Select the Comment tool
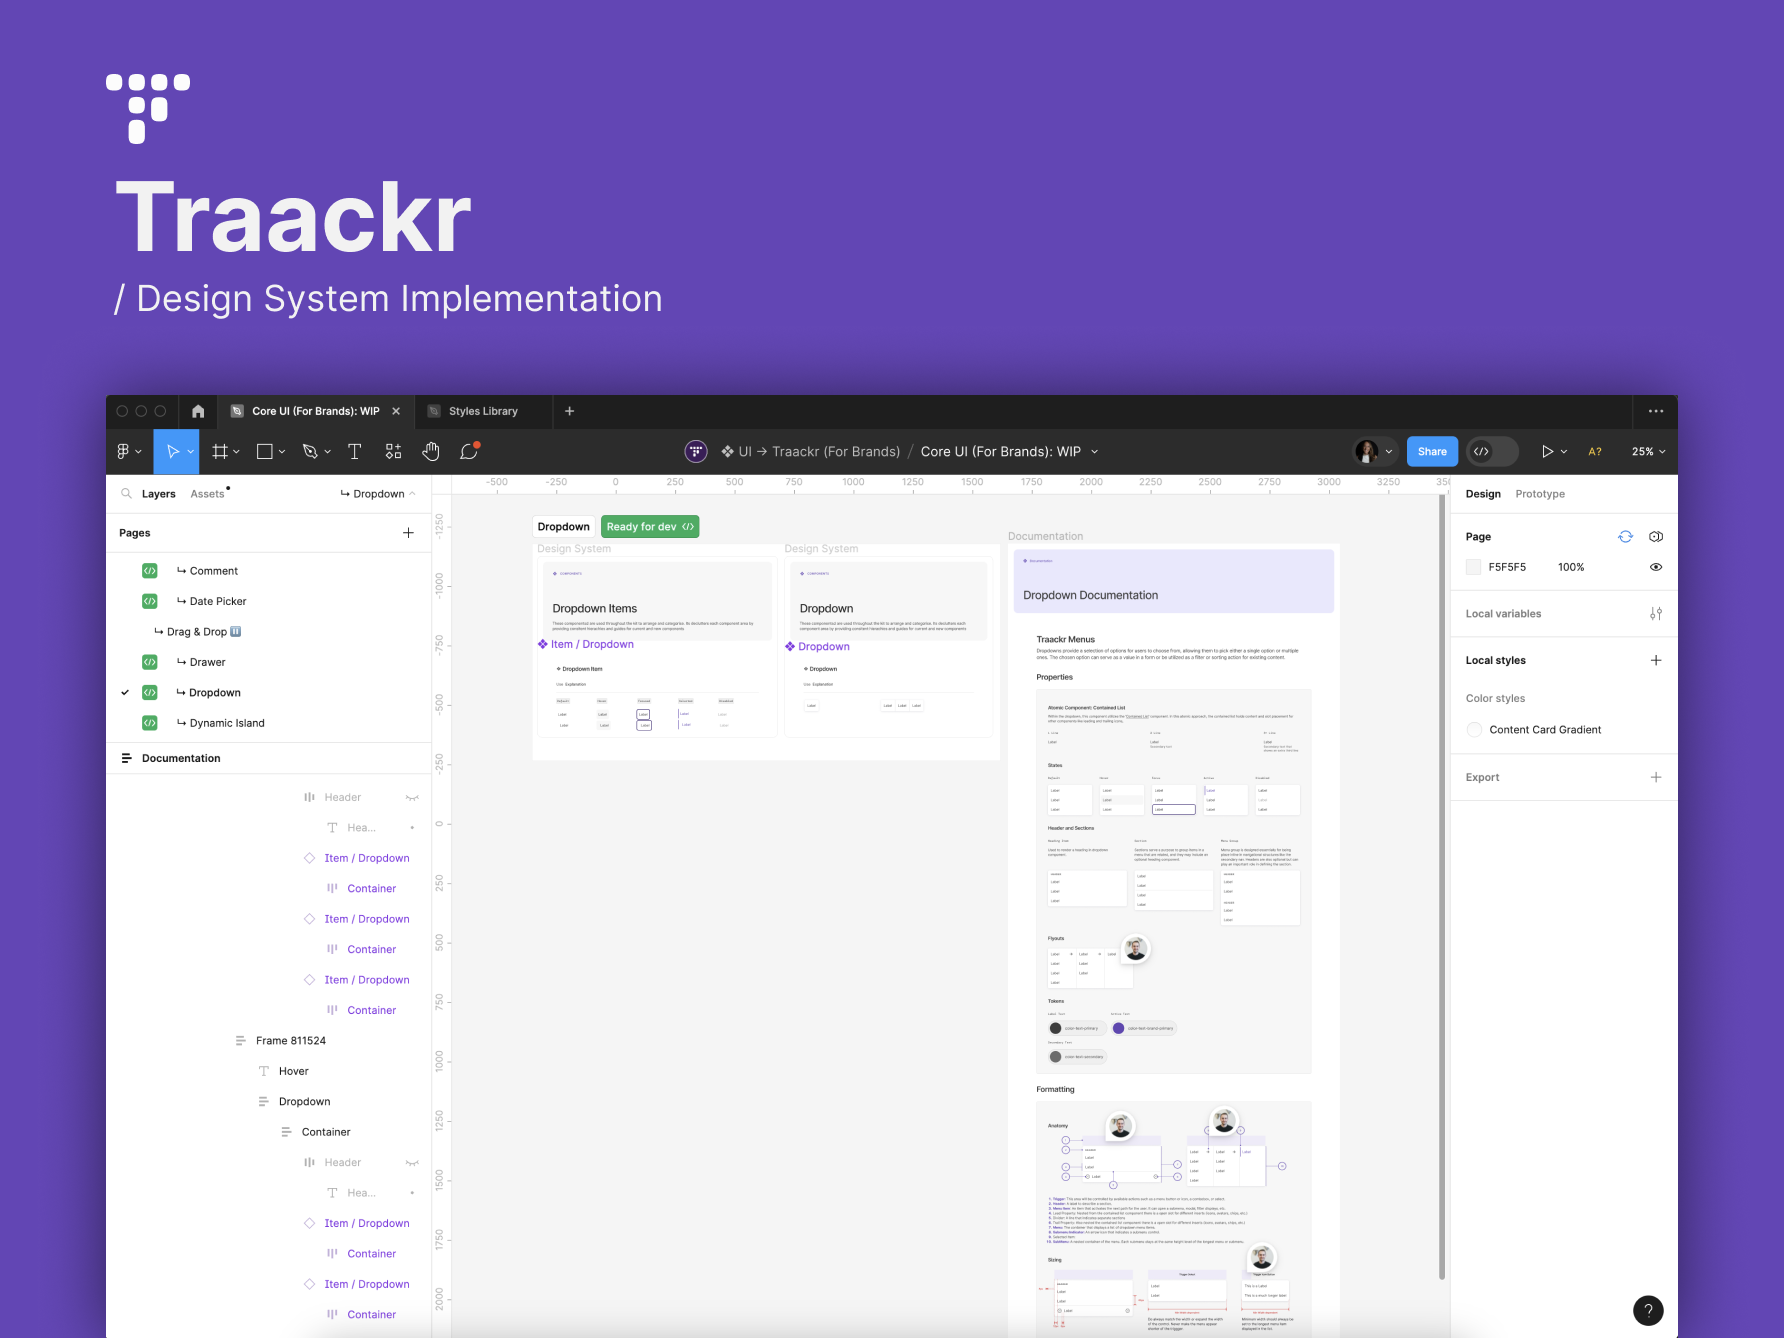Screen dimensions: 1784x1338 click(x=469, y=452)
